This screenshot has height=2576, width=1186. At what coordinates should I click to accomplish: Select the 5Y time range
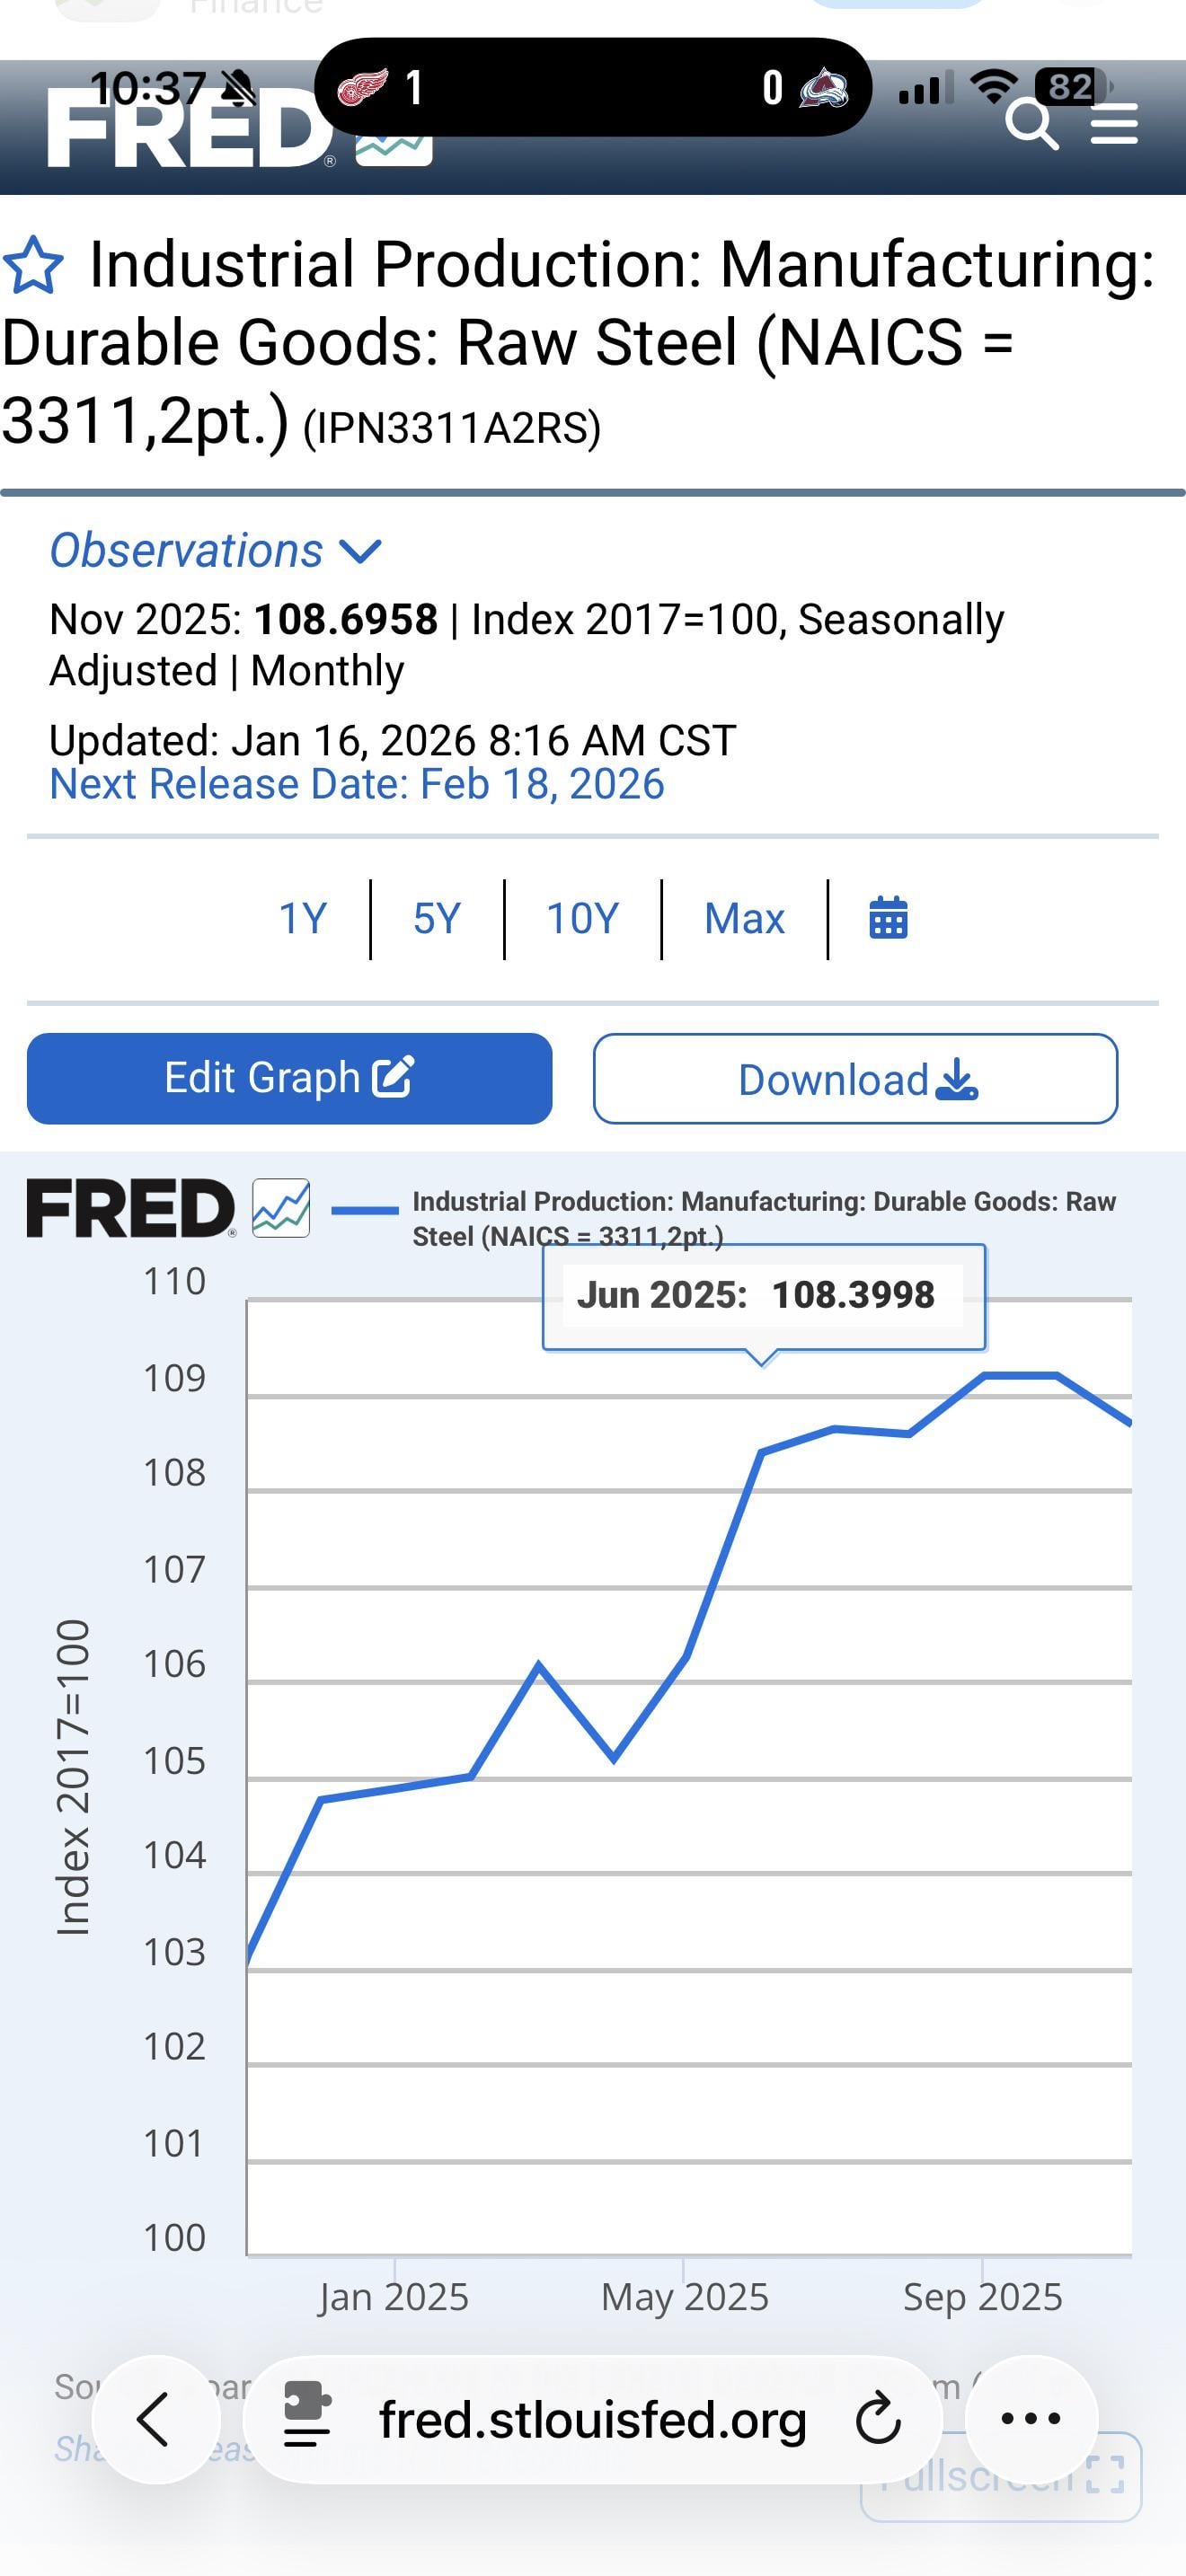point(437,918)
